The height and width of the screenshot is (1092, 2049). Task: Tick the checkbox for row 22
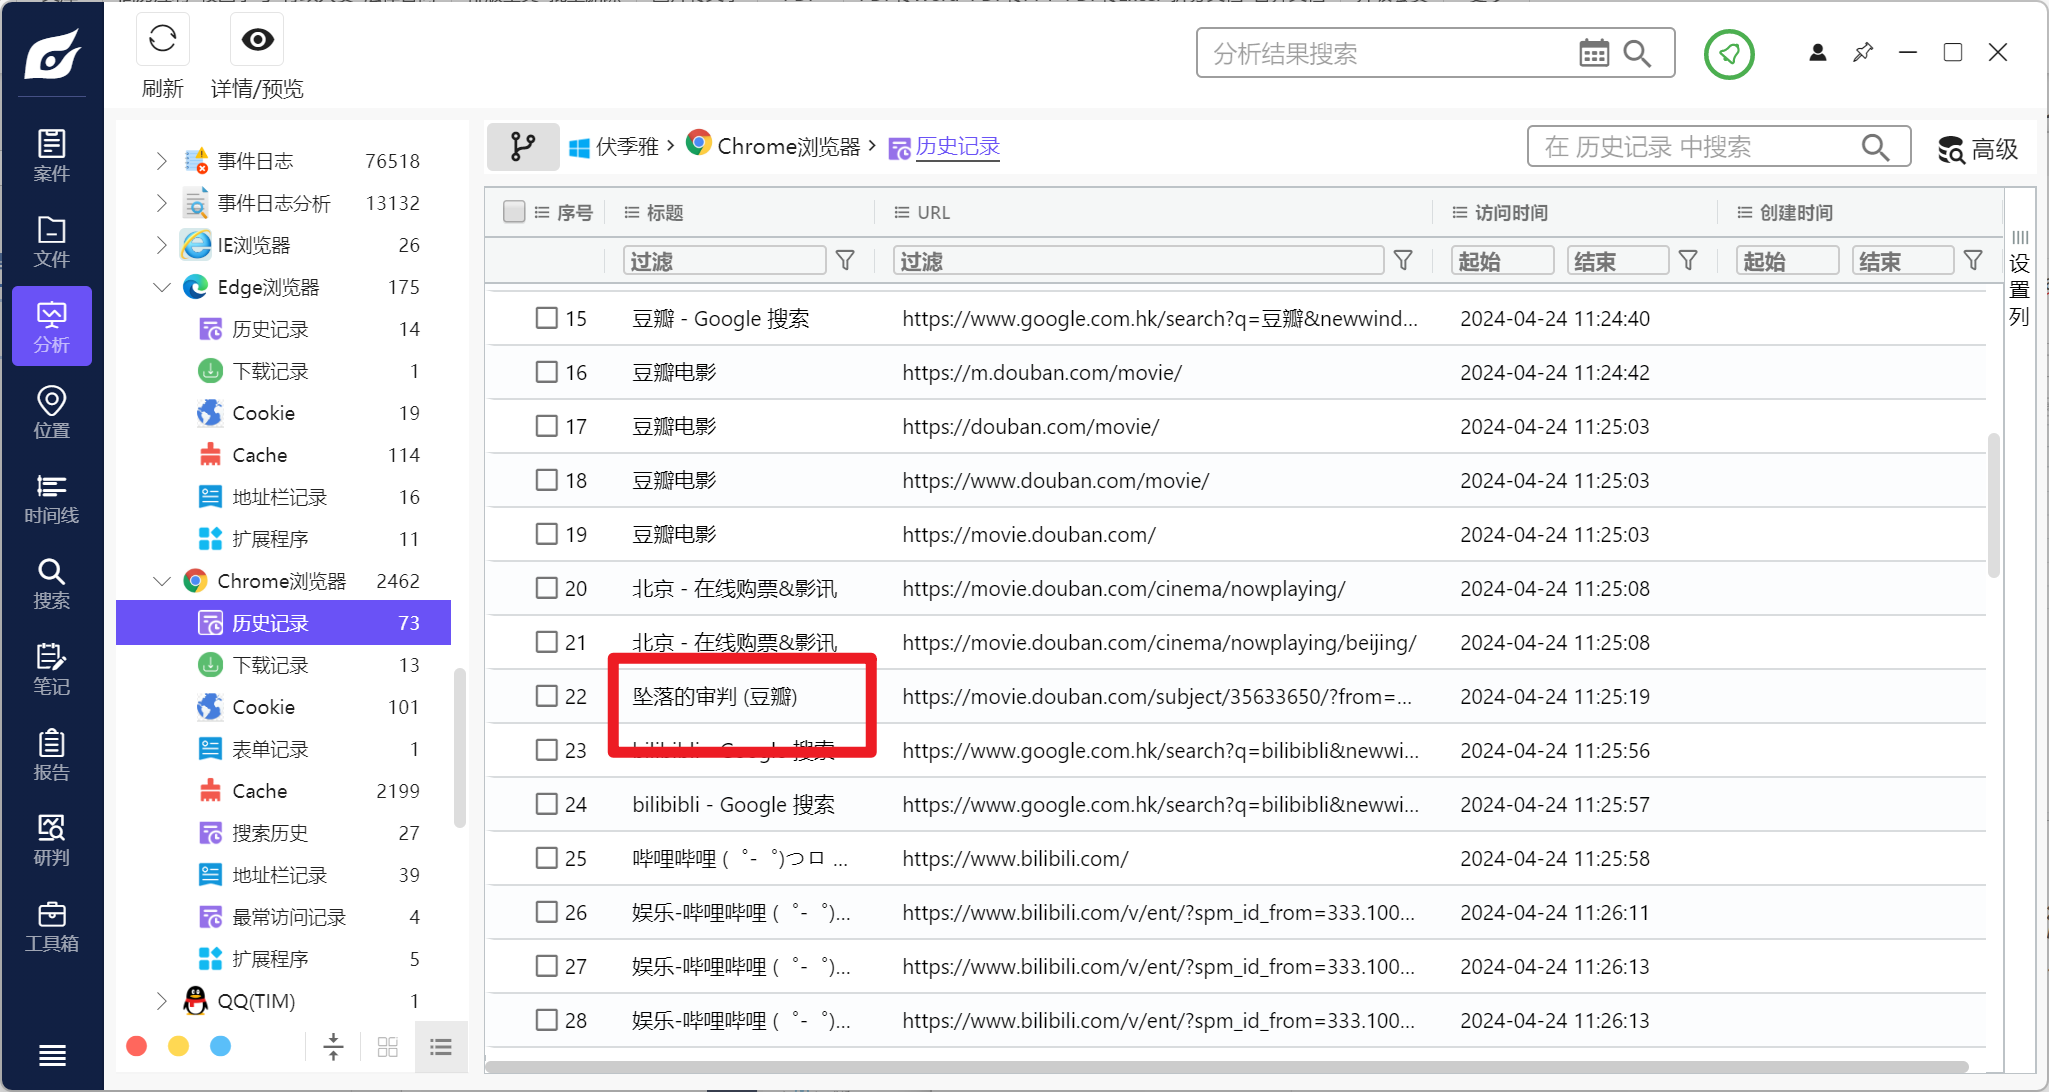point(546,696)
